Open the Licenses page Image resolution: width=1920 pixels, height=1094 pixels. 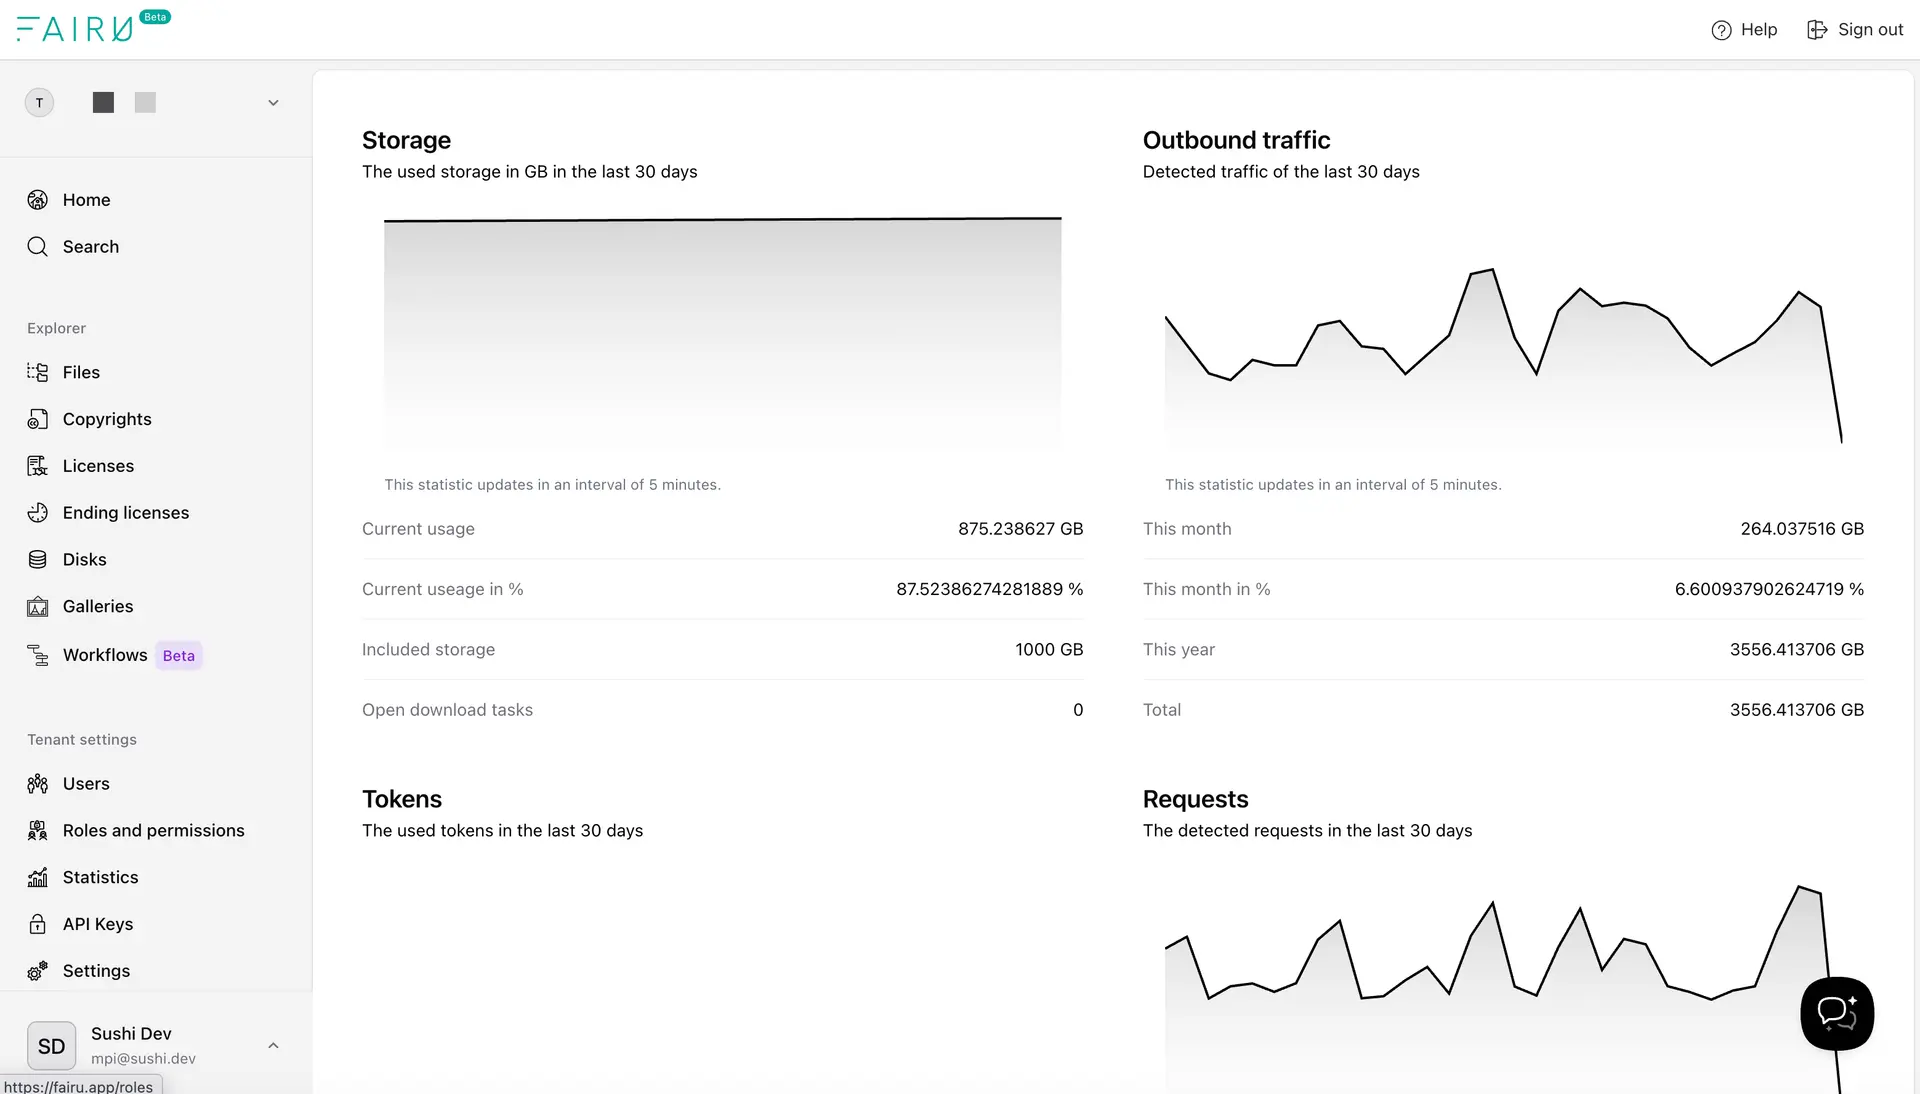click(98, 465)
